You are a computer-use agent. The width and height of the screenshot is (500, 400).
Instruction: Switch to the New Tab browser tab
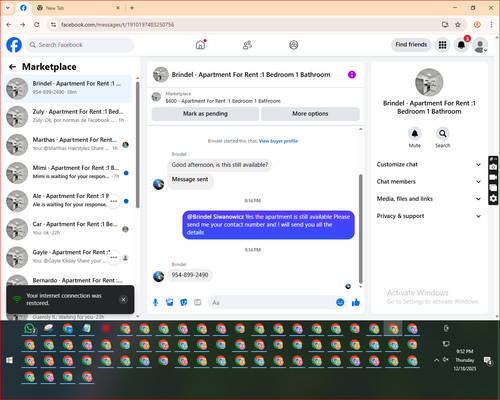(79, 8)
